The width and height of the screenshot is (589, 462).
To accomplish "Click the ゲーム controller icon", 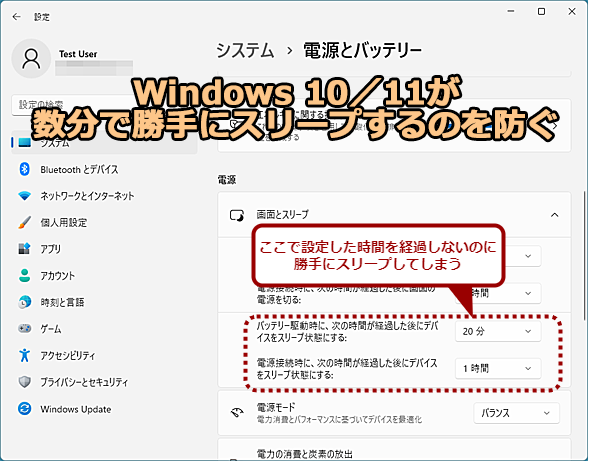I will click(x=24, y=329).
